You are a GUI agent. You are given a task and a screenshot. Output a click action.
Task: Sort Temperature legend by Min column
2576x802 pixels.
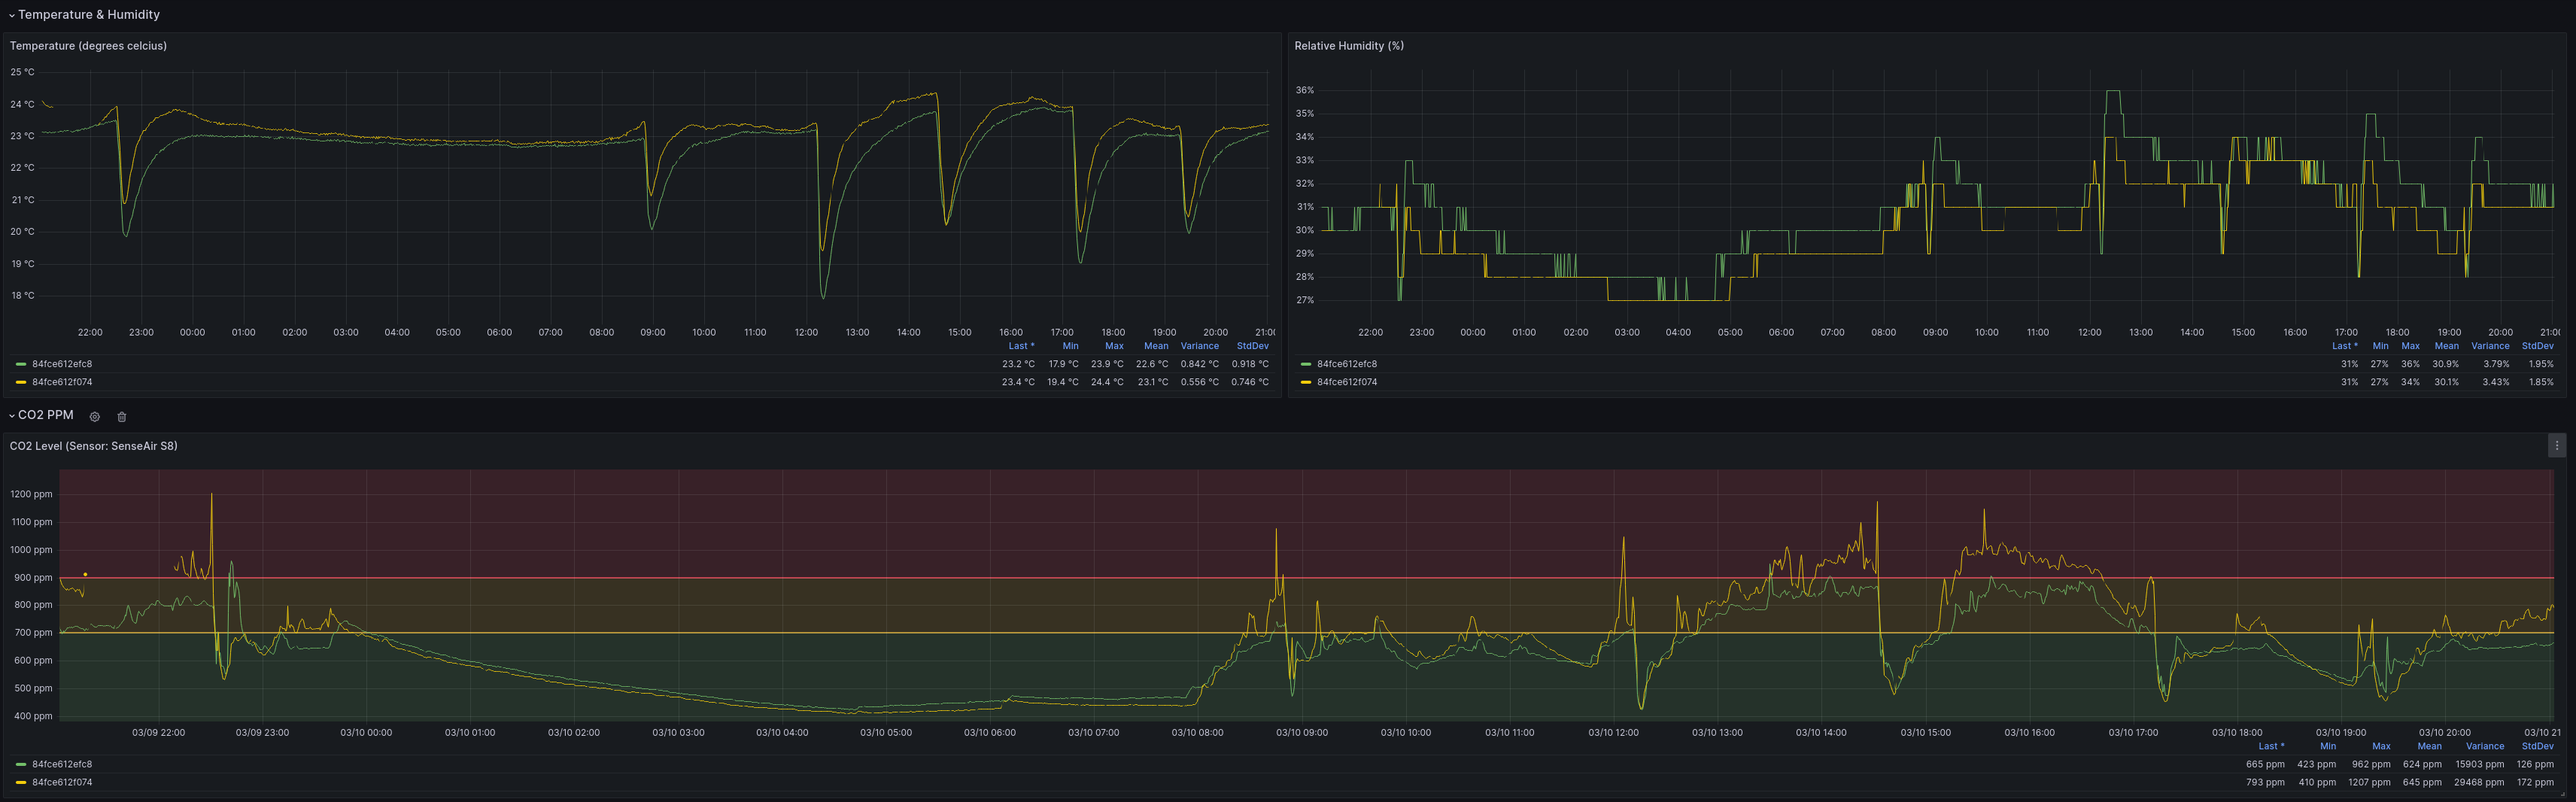point(1070,346)
